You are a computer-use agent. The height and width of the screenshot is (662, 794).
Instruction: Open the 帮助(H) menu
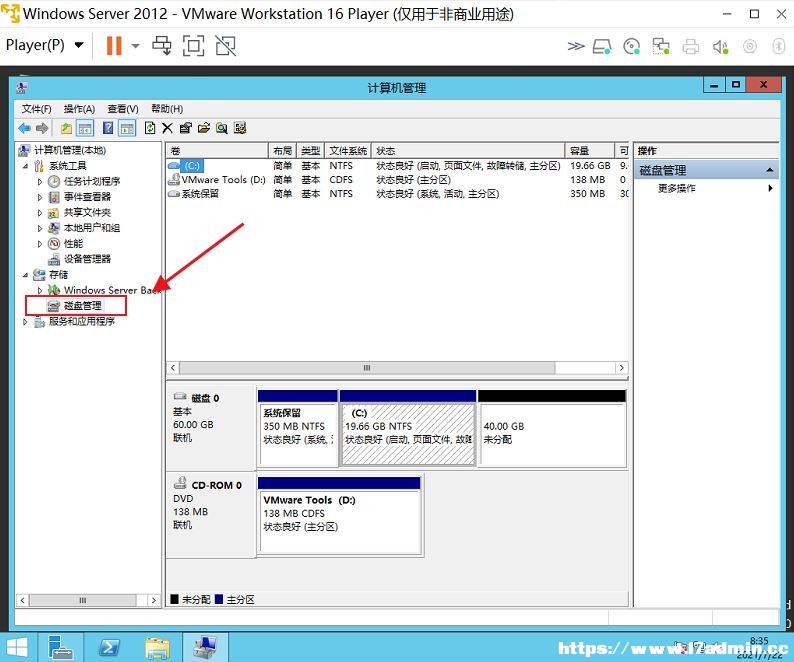(167, 109)
